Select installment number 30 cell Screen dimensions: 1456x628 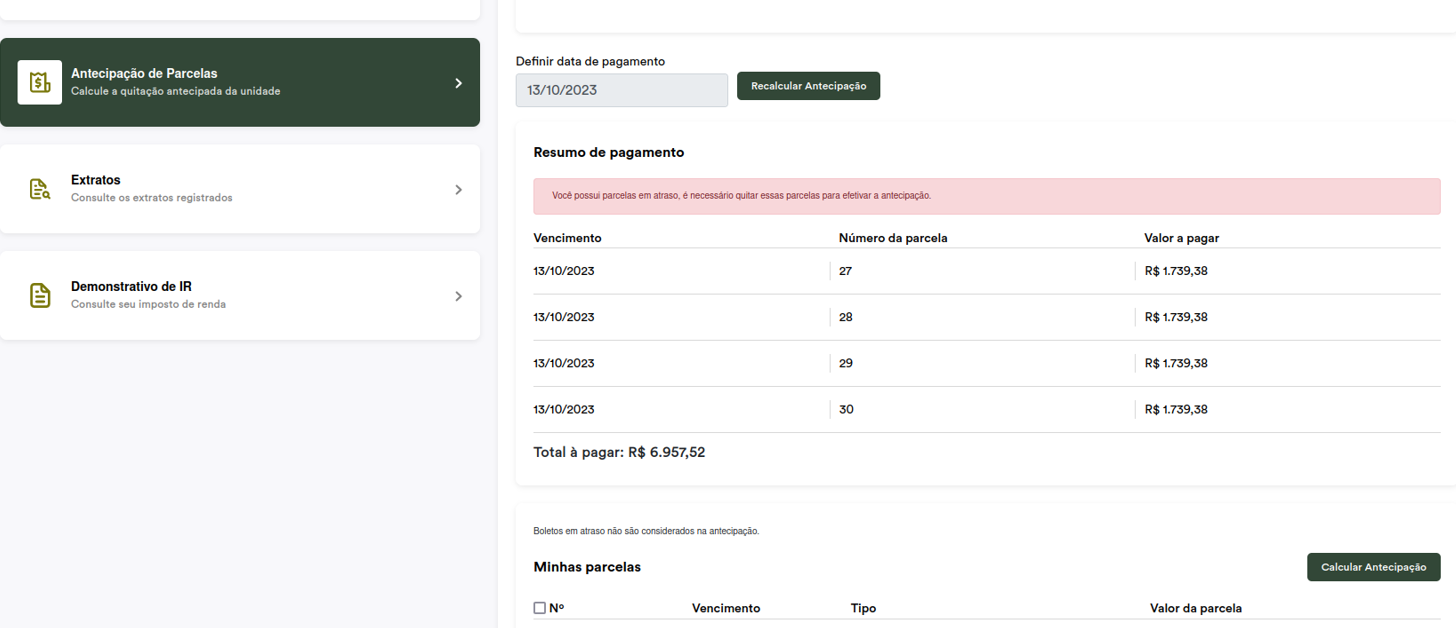[846, 409]
